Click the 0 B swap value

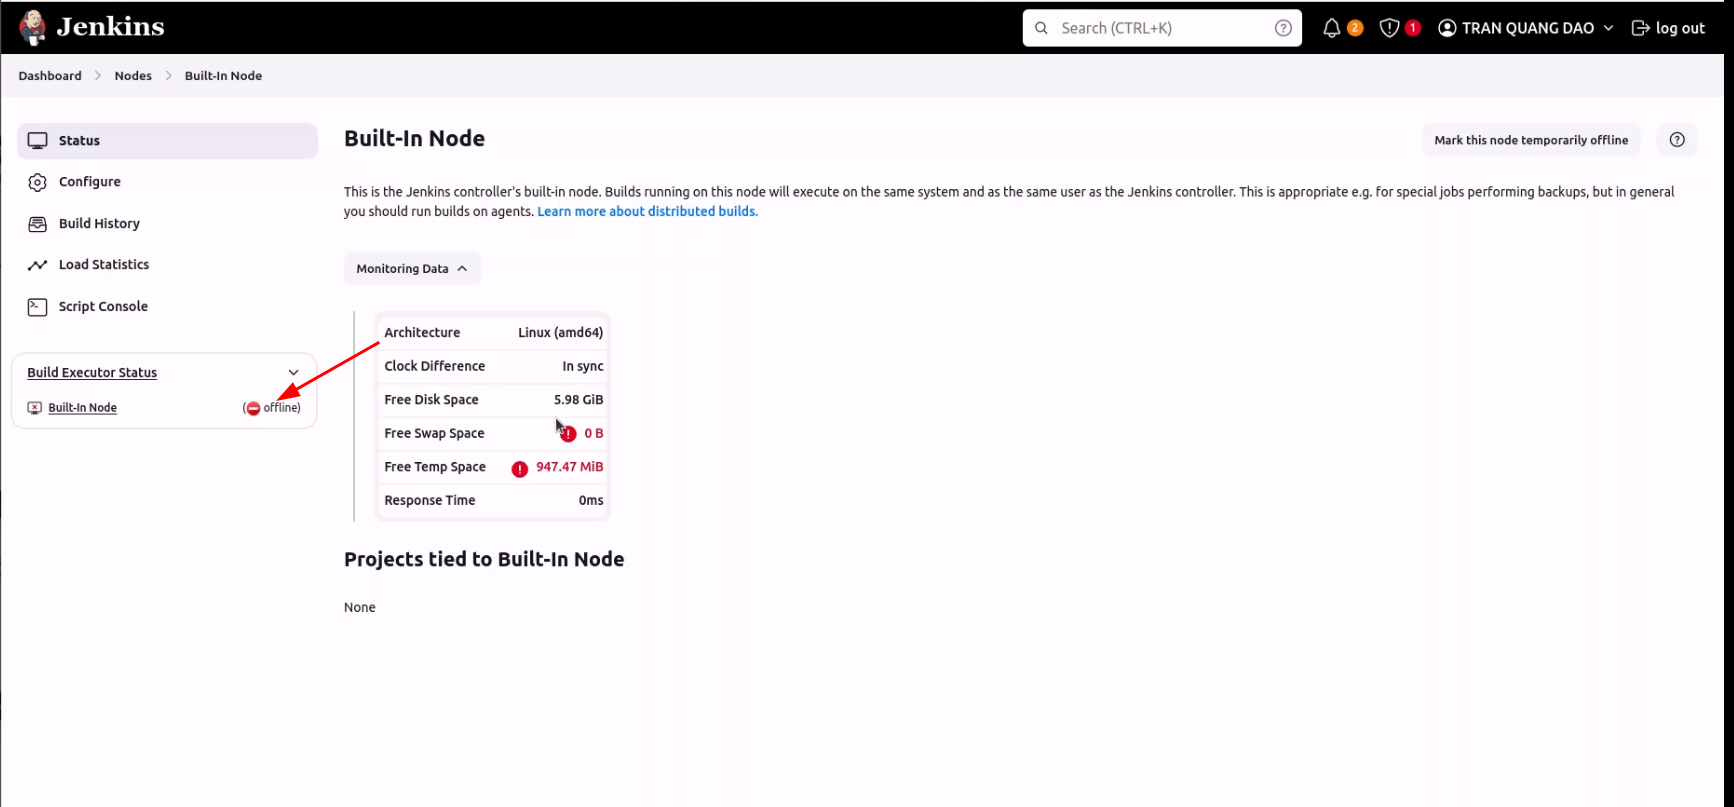pyautogui.click(x=594, y=434)
